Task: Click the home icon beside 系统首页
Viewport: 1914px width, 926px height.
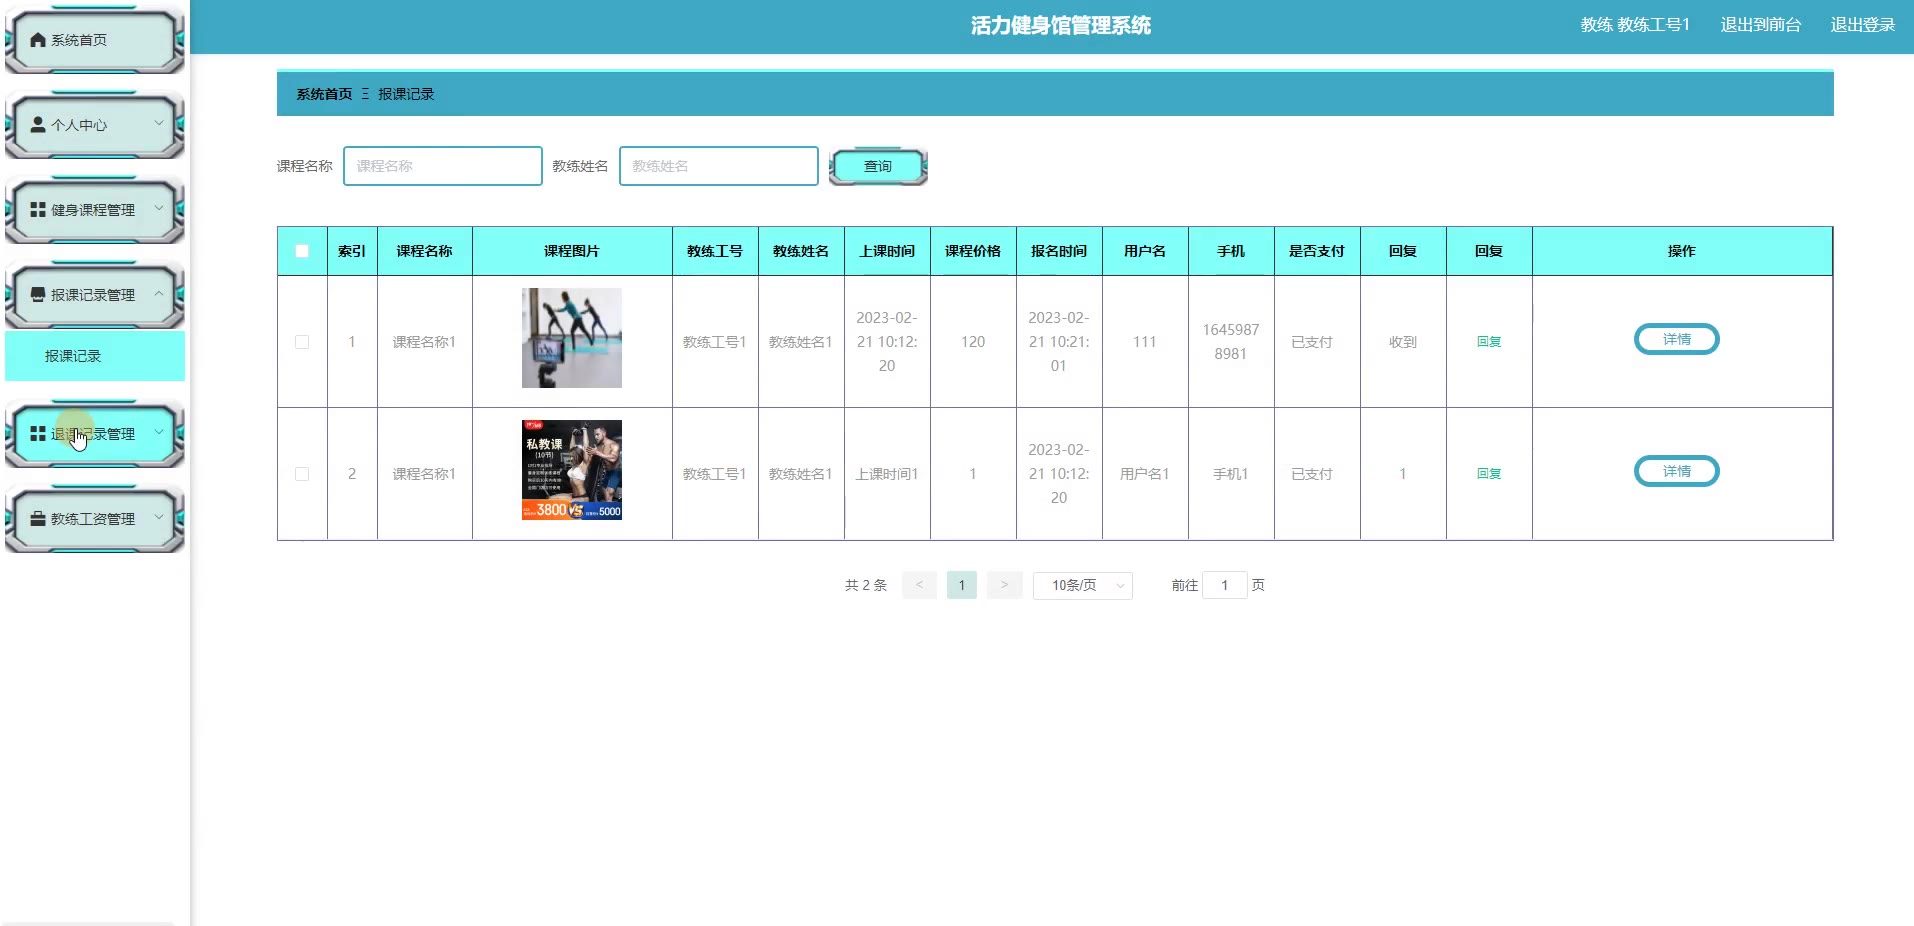Action: (x=38, y=40)
